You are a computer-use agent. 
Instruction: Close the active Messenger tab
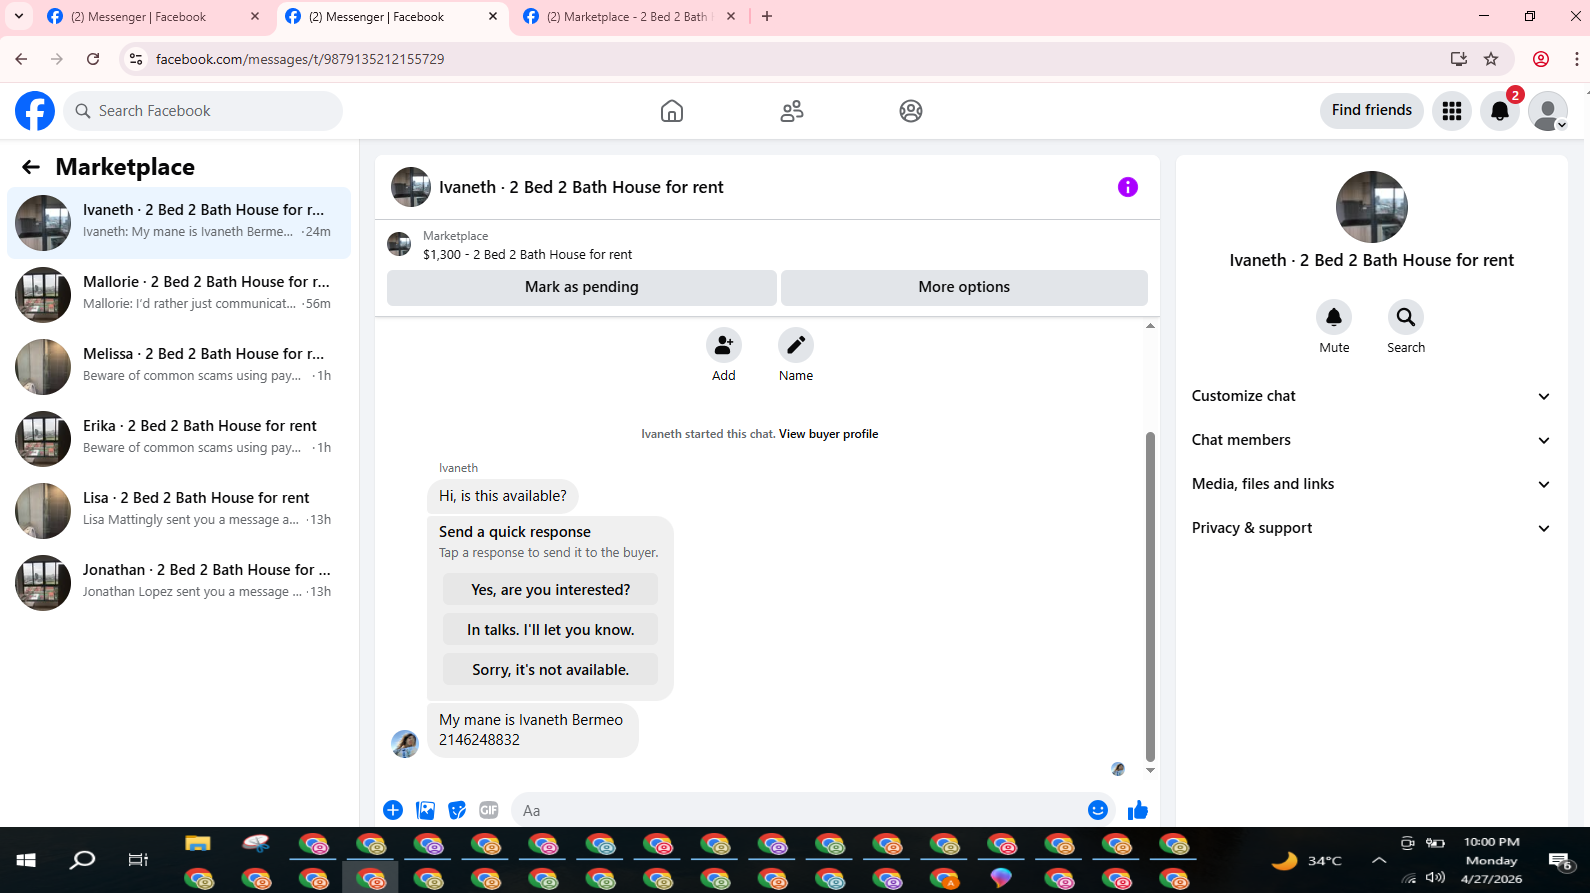[493, 16]
